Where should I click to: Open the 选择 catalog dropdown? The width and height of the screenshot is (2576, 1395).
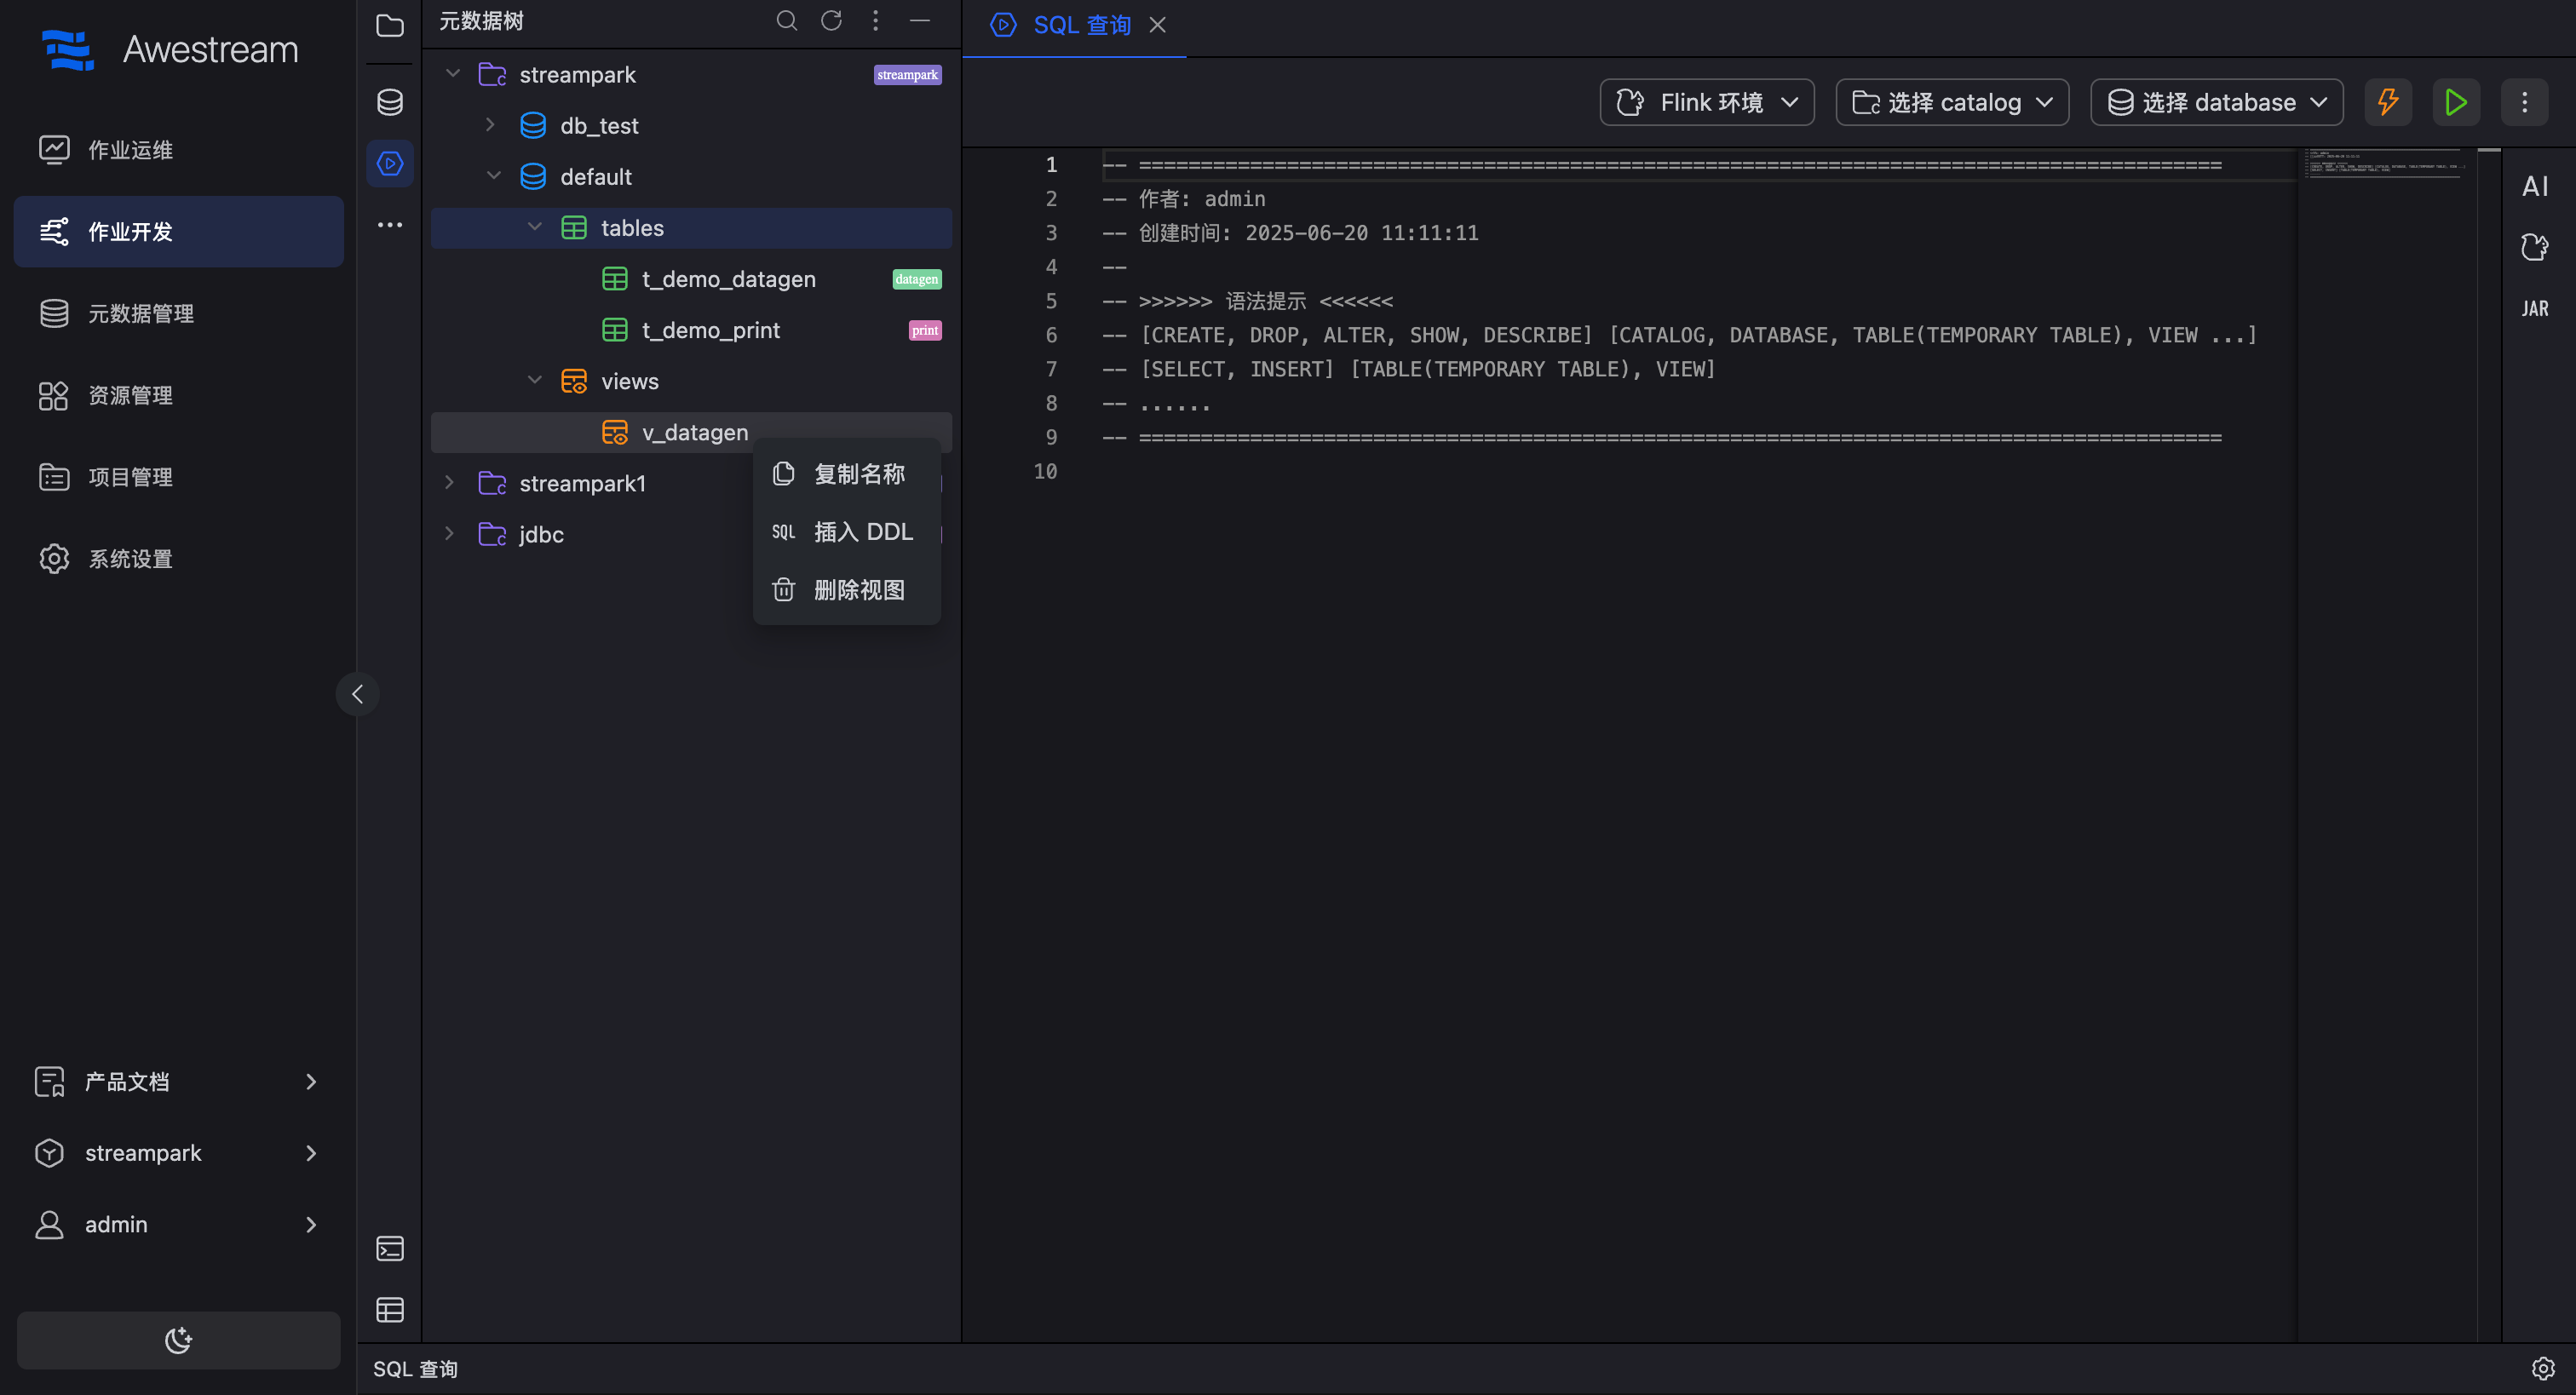click(x=1952, y=102)
